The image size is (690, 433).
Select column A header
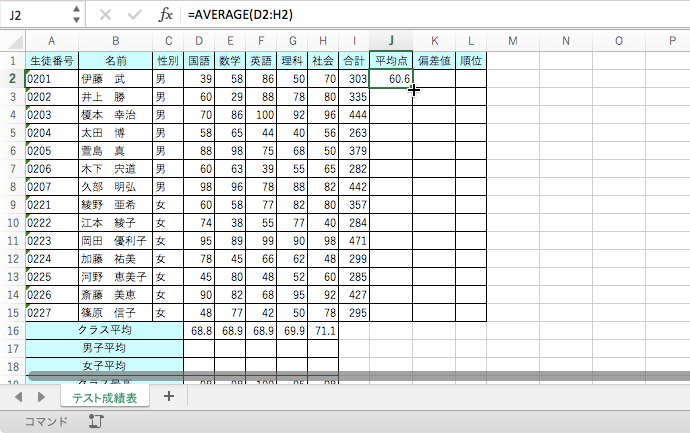pyautogui.click(x=52, y=41)
